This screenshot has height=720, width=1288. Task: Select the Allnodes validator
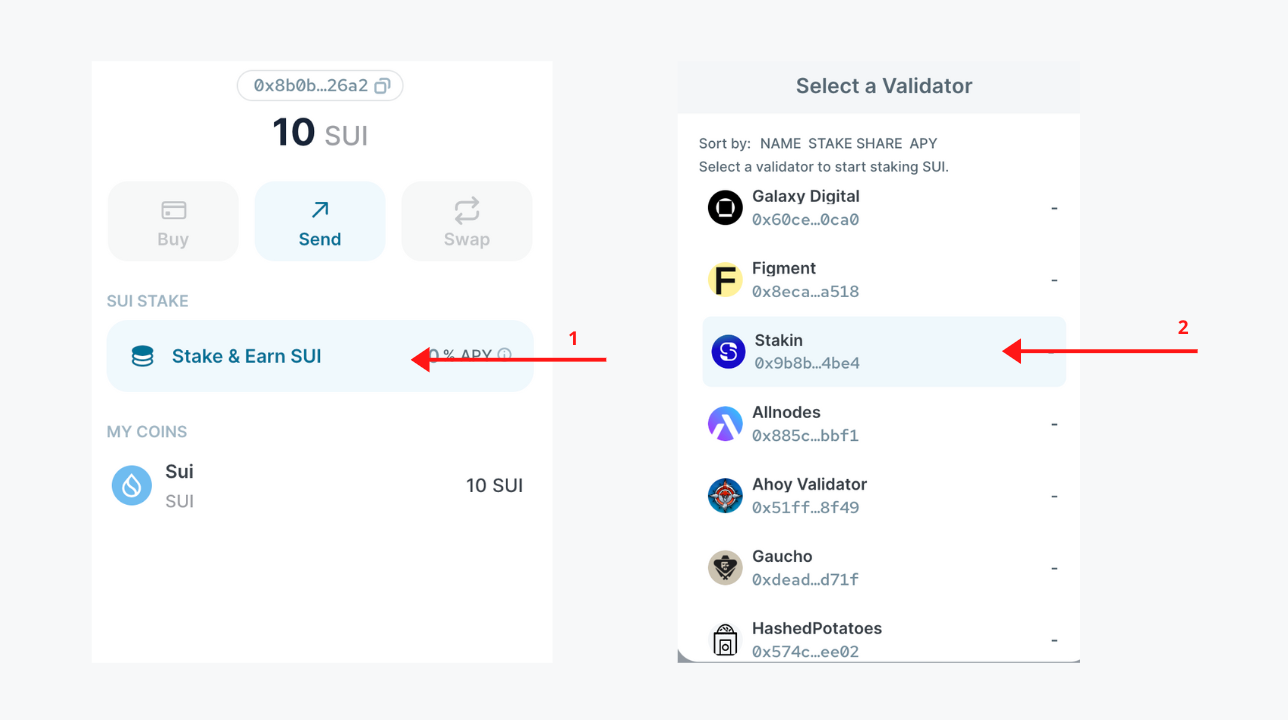click(884, 423)
